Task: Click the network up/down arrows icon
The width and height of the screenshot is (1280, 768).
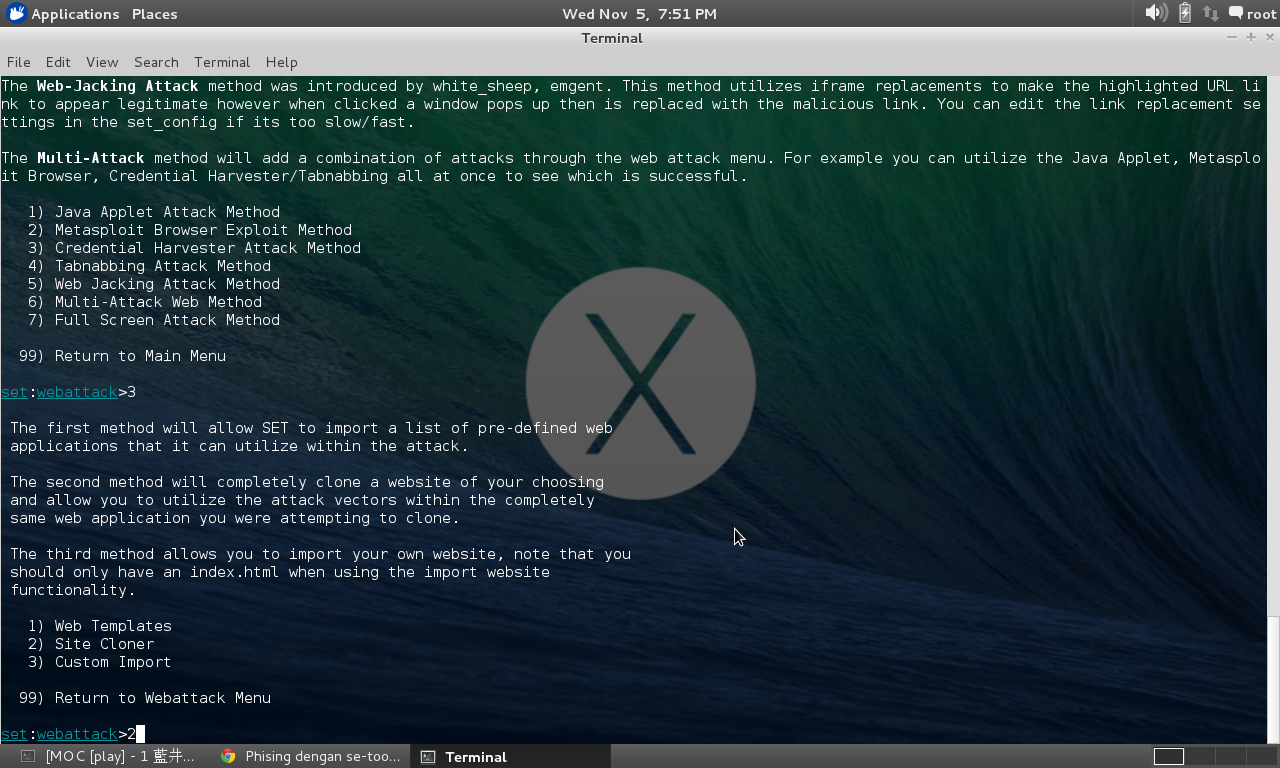Action: [x=1210, y=13]
